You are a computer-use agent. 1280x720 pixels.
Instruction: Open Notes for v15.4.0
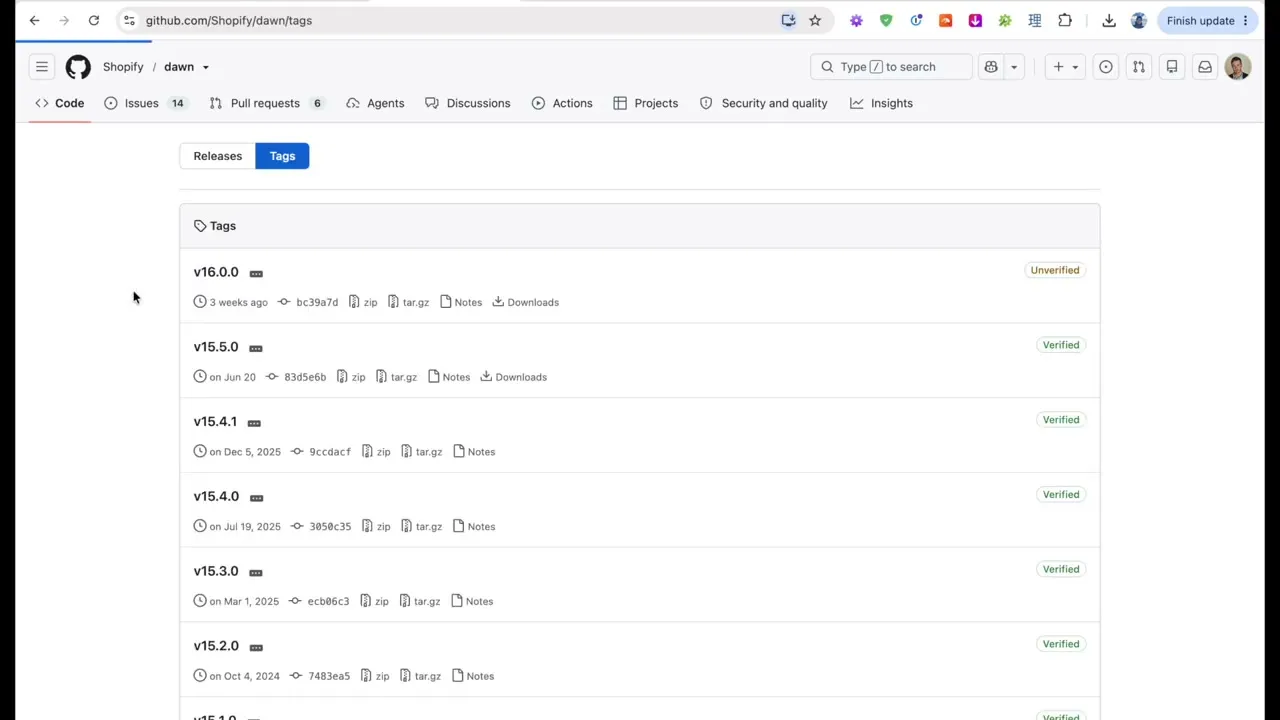click(474, 527)
